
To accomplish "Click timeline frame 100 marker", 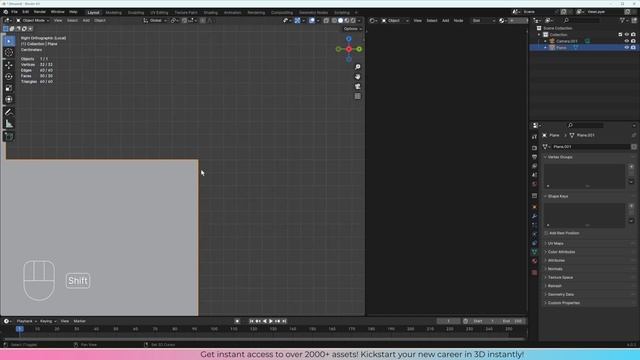I will coord(214,329).
